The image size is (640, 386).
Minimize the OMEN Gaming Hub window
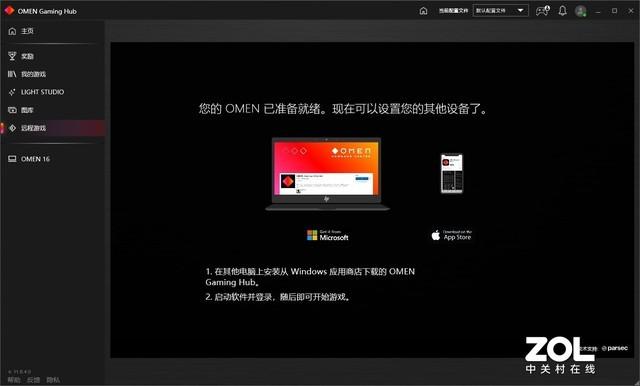598,11
